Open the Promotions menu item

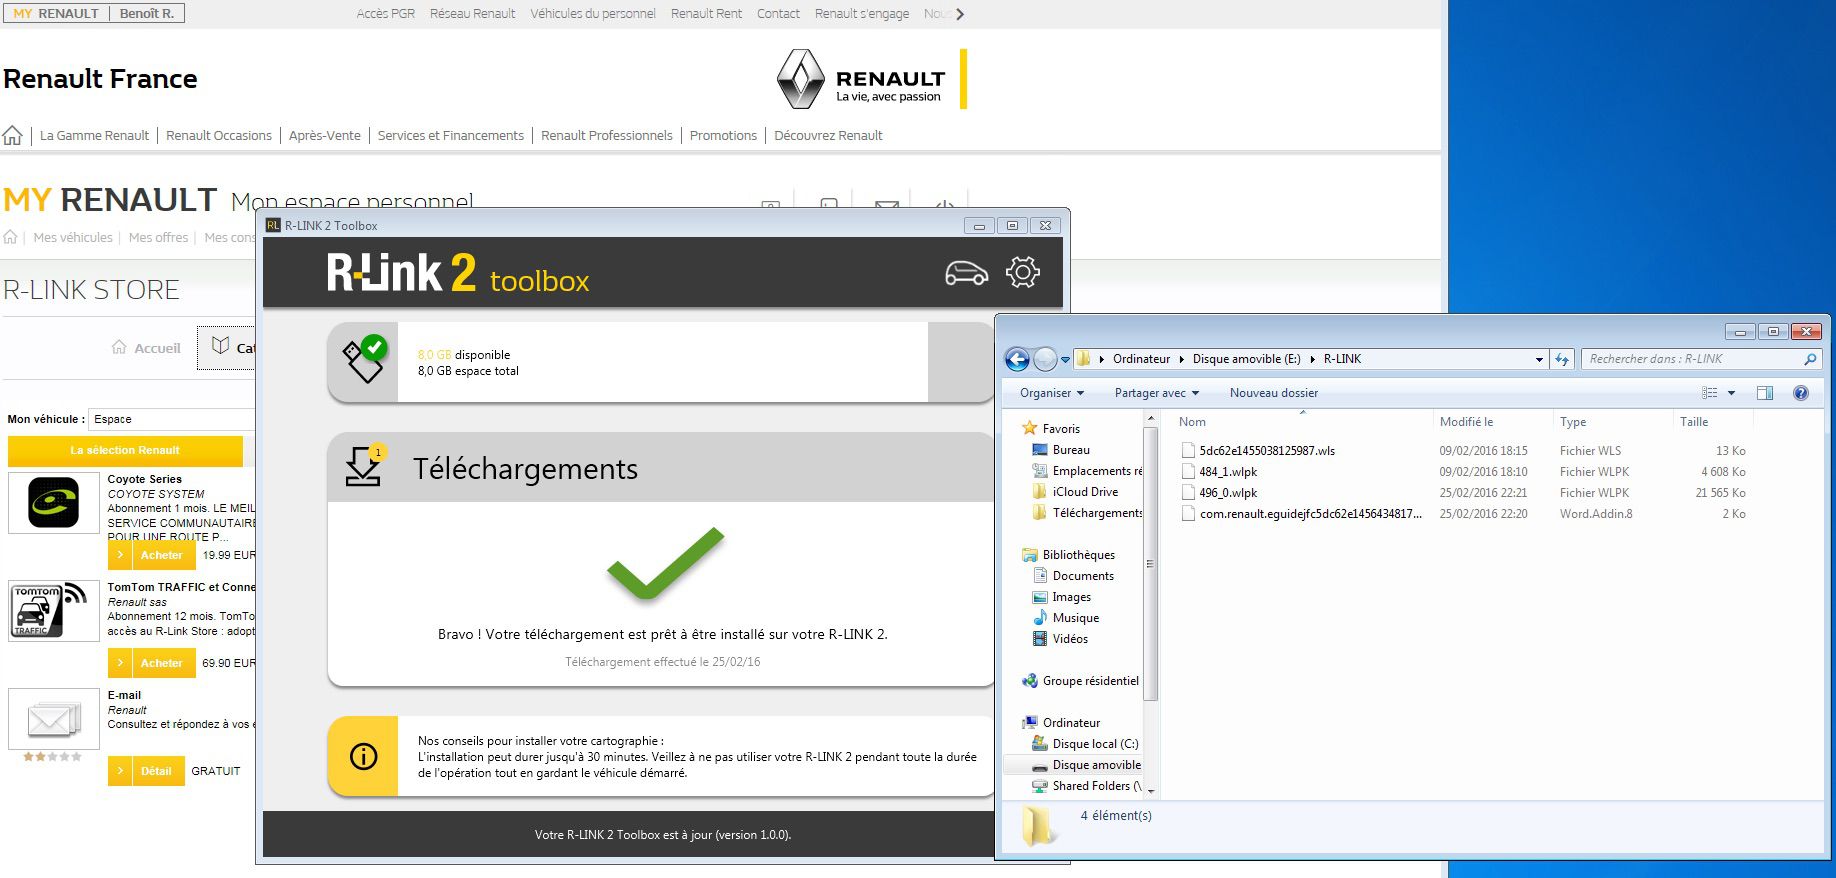(x=723, y=135)
